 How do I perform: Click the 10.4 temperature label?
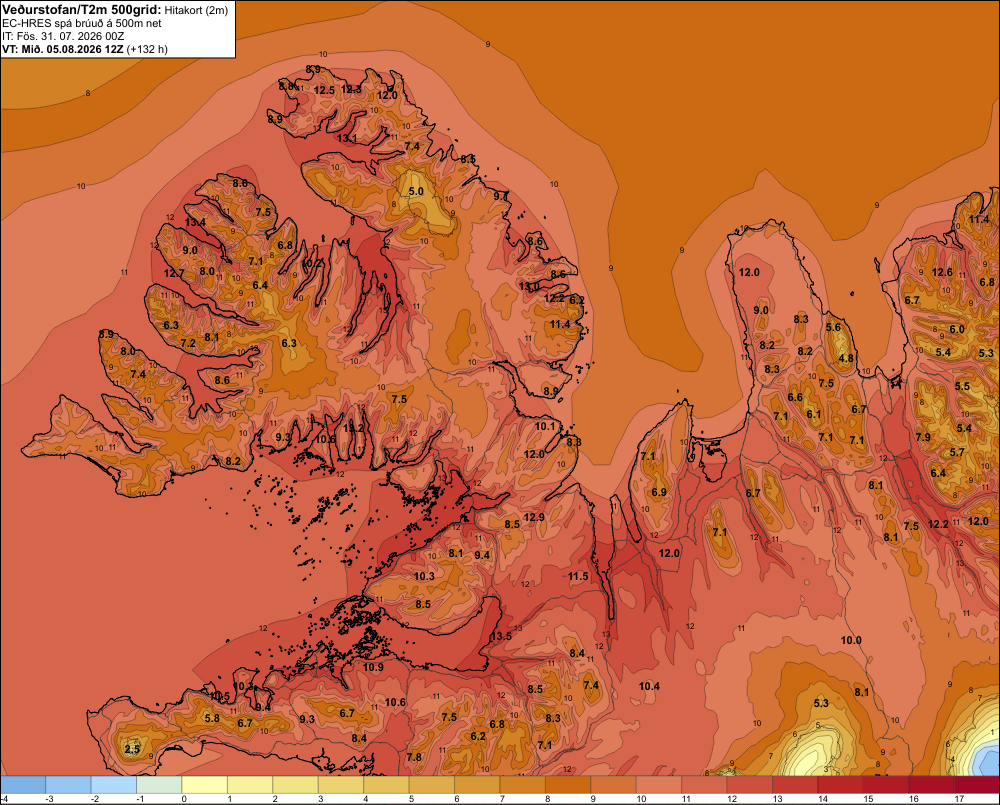pos(649,686)
